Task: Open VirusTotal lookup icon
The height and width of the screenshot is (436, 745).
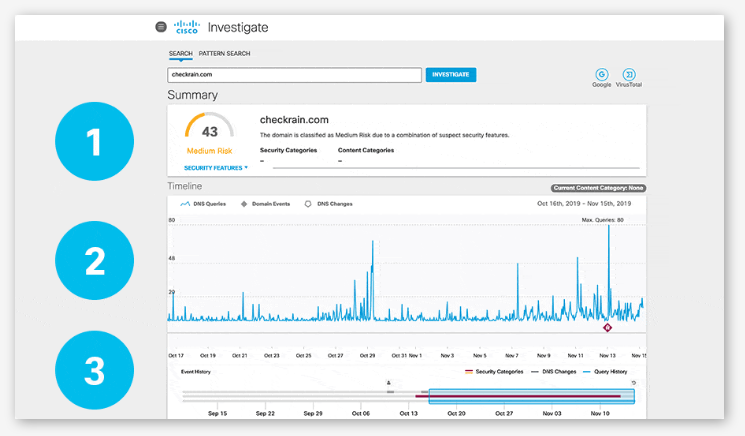Action: coord(629,75)
